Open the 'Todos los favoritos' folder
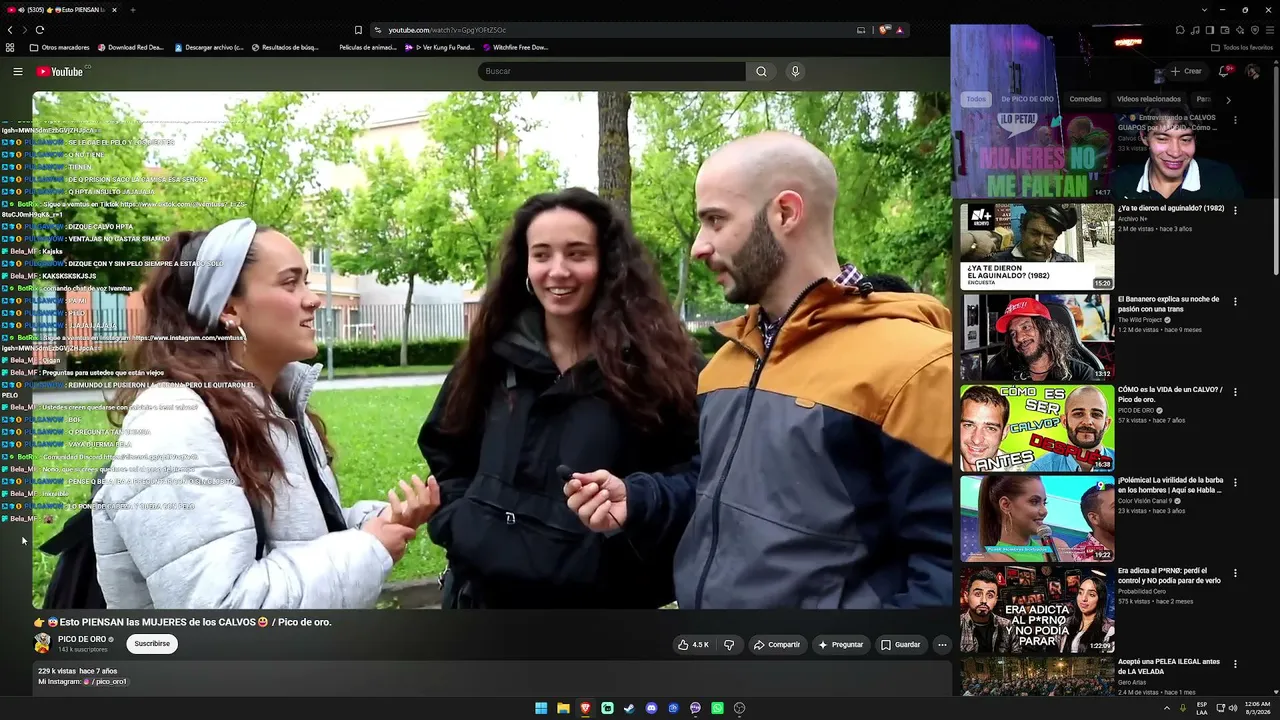This screenshot has width=1280, height=720. coord(1242,47)
